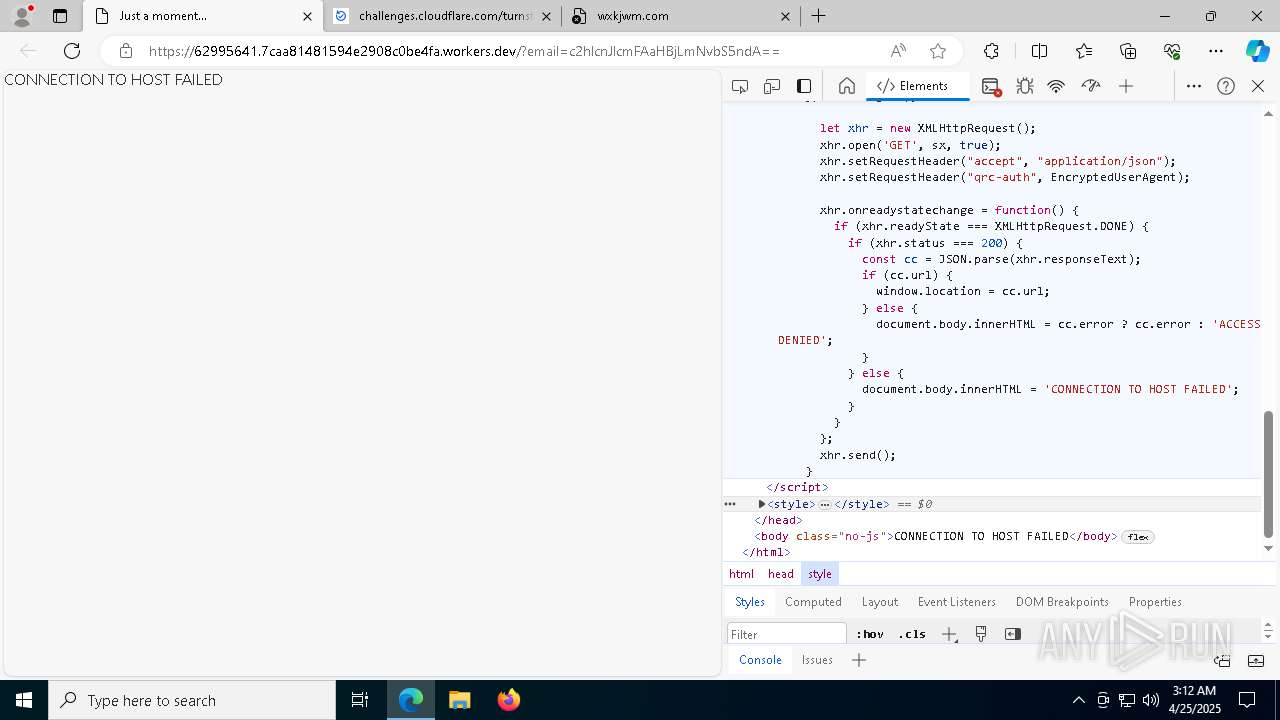This screenshot has width=1280, height=720.
Task: Add this page to favorites star
Action: point(938,51)
